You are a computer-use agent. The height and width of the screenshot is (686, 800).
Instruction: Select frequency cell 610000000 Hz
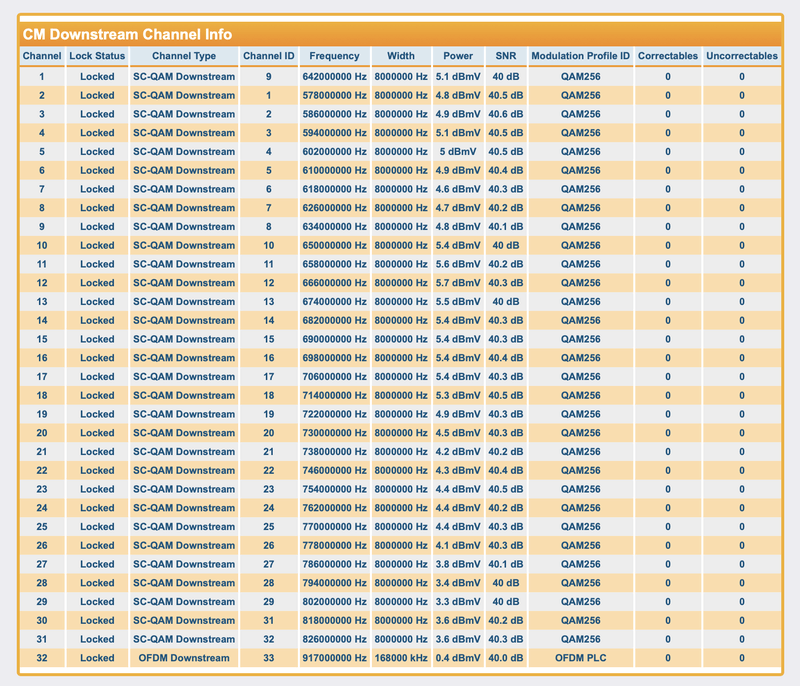(x=334, y=170)
